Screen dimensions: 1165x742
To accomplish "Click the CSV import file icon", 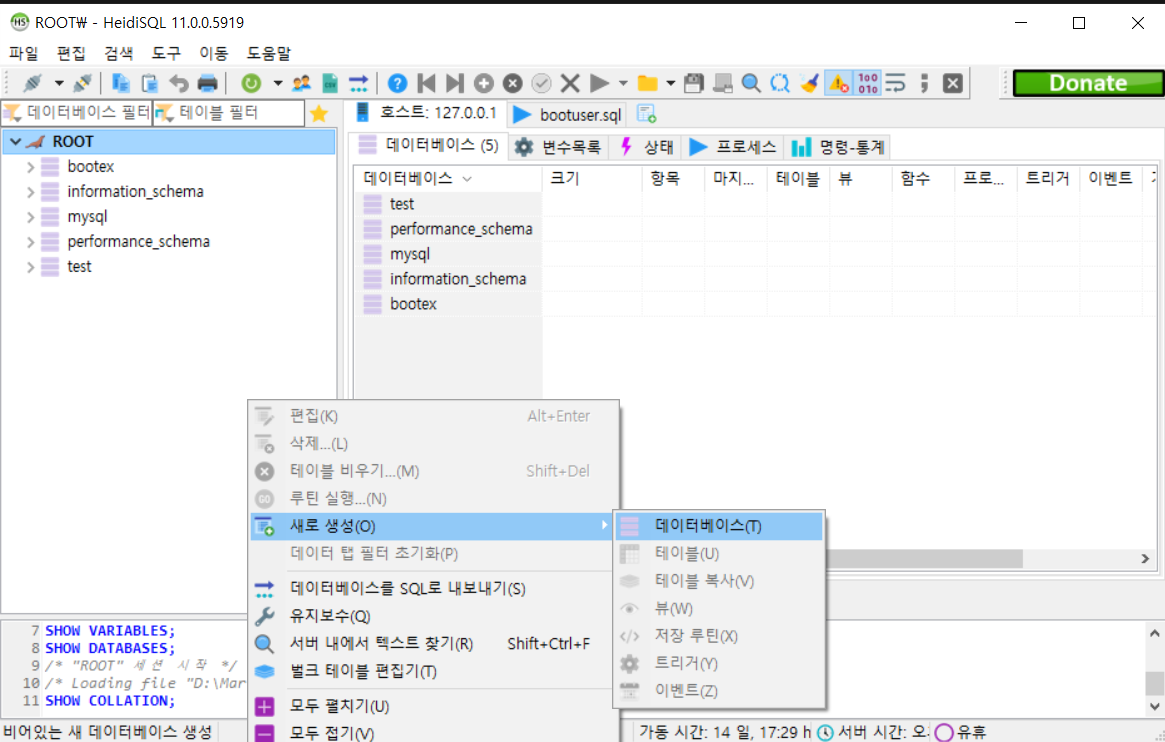I will coord(330,83).
